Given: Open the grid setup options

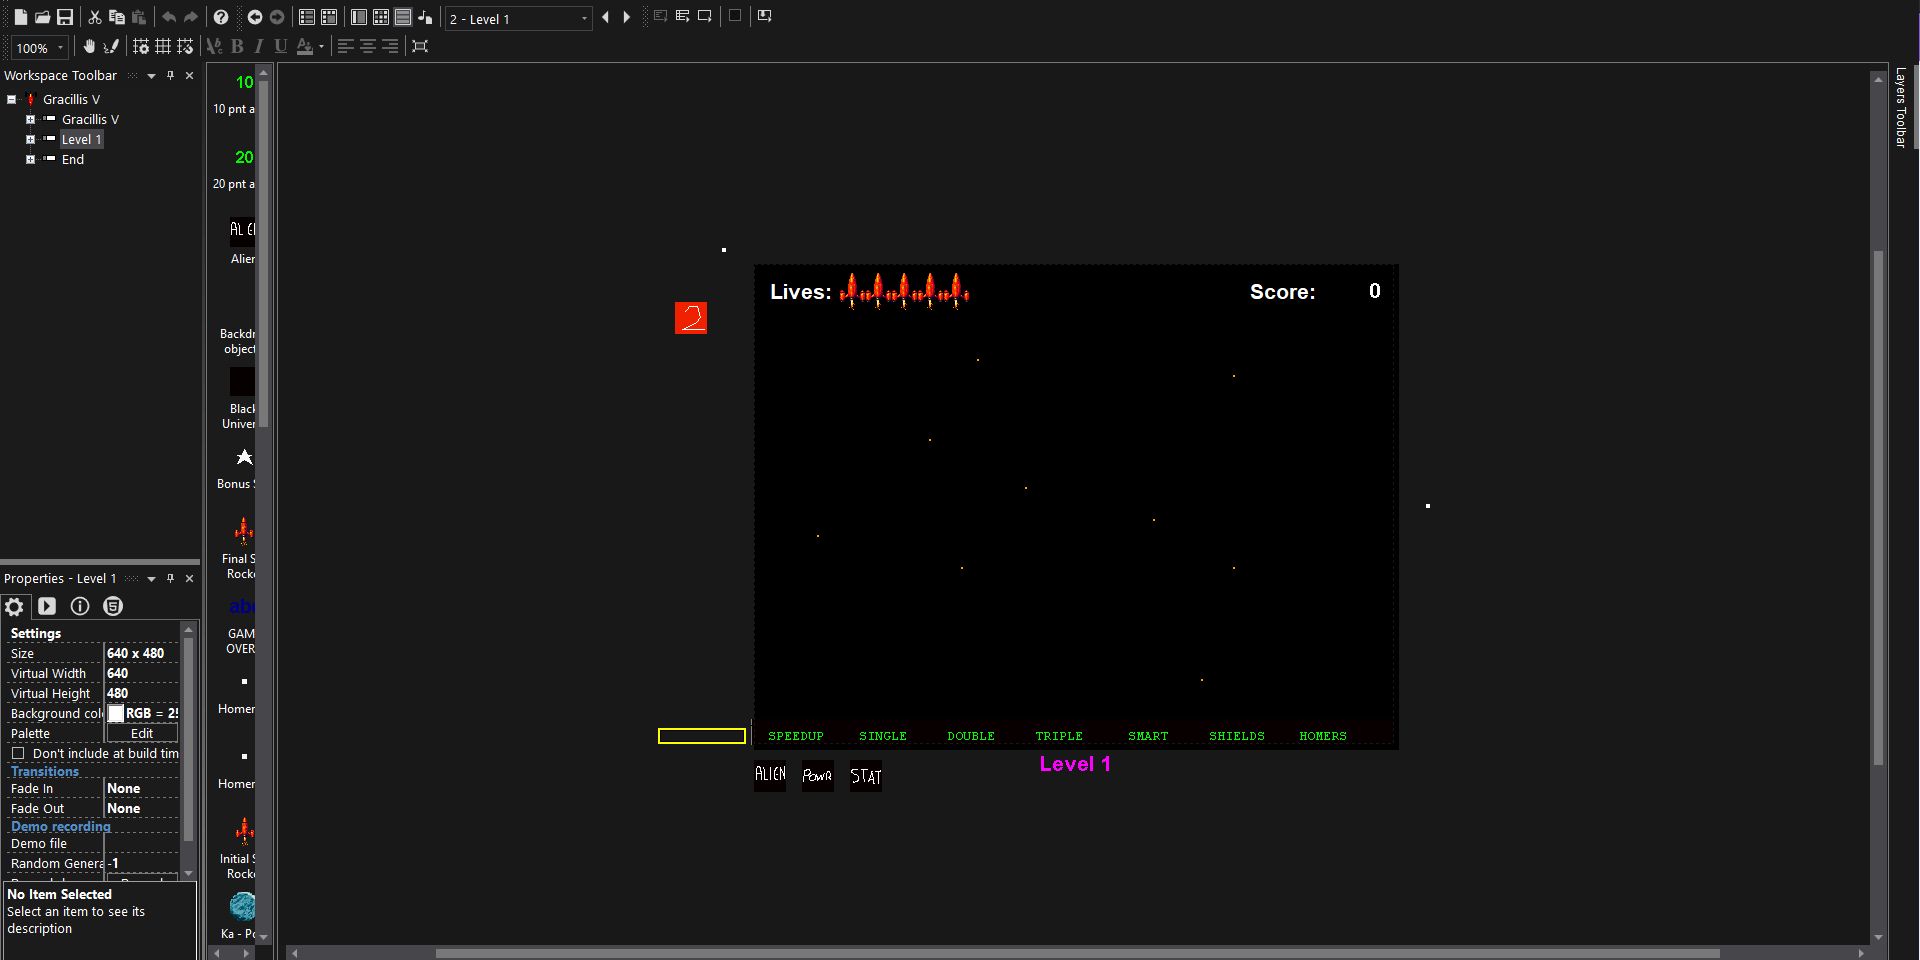Looking at the screenshot, I should 142,47.
